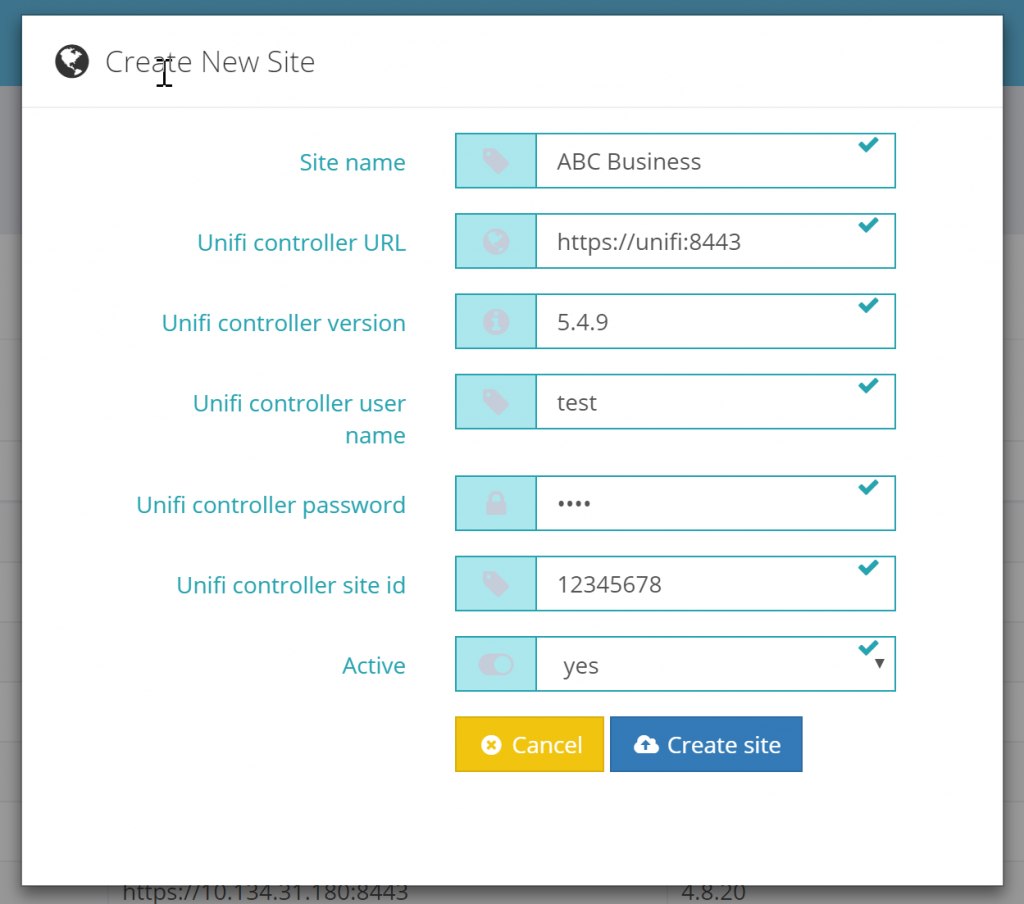This screenshot has height=904, width=1024.
Task: Click the Active label
Action: pos(374,666)
